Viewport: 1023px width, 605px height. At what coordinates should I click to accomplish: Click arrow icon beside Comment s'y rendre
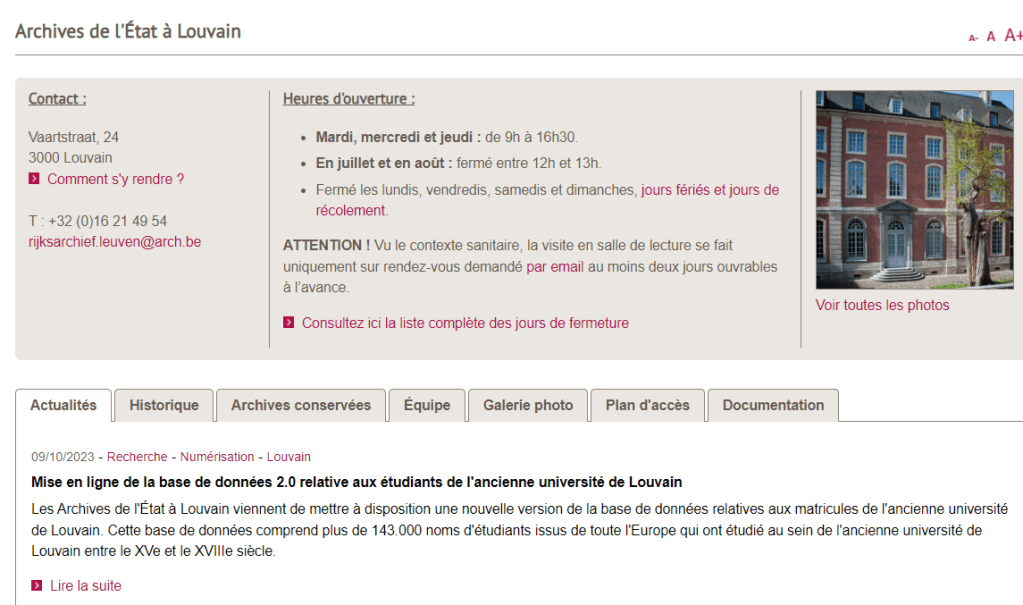(x=34, y=179)
